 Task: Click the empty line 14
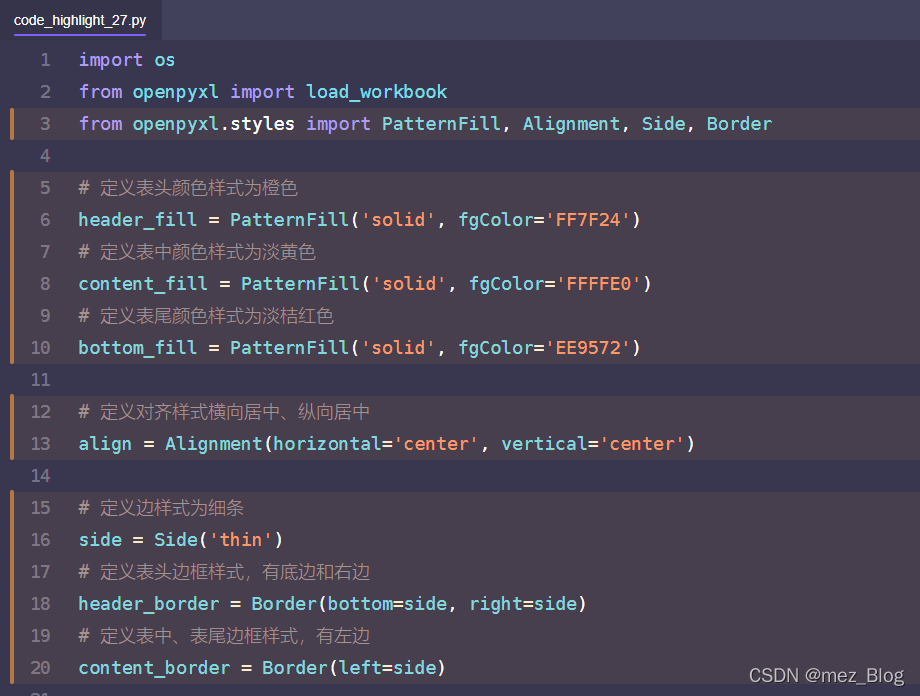pos(400,476)
